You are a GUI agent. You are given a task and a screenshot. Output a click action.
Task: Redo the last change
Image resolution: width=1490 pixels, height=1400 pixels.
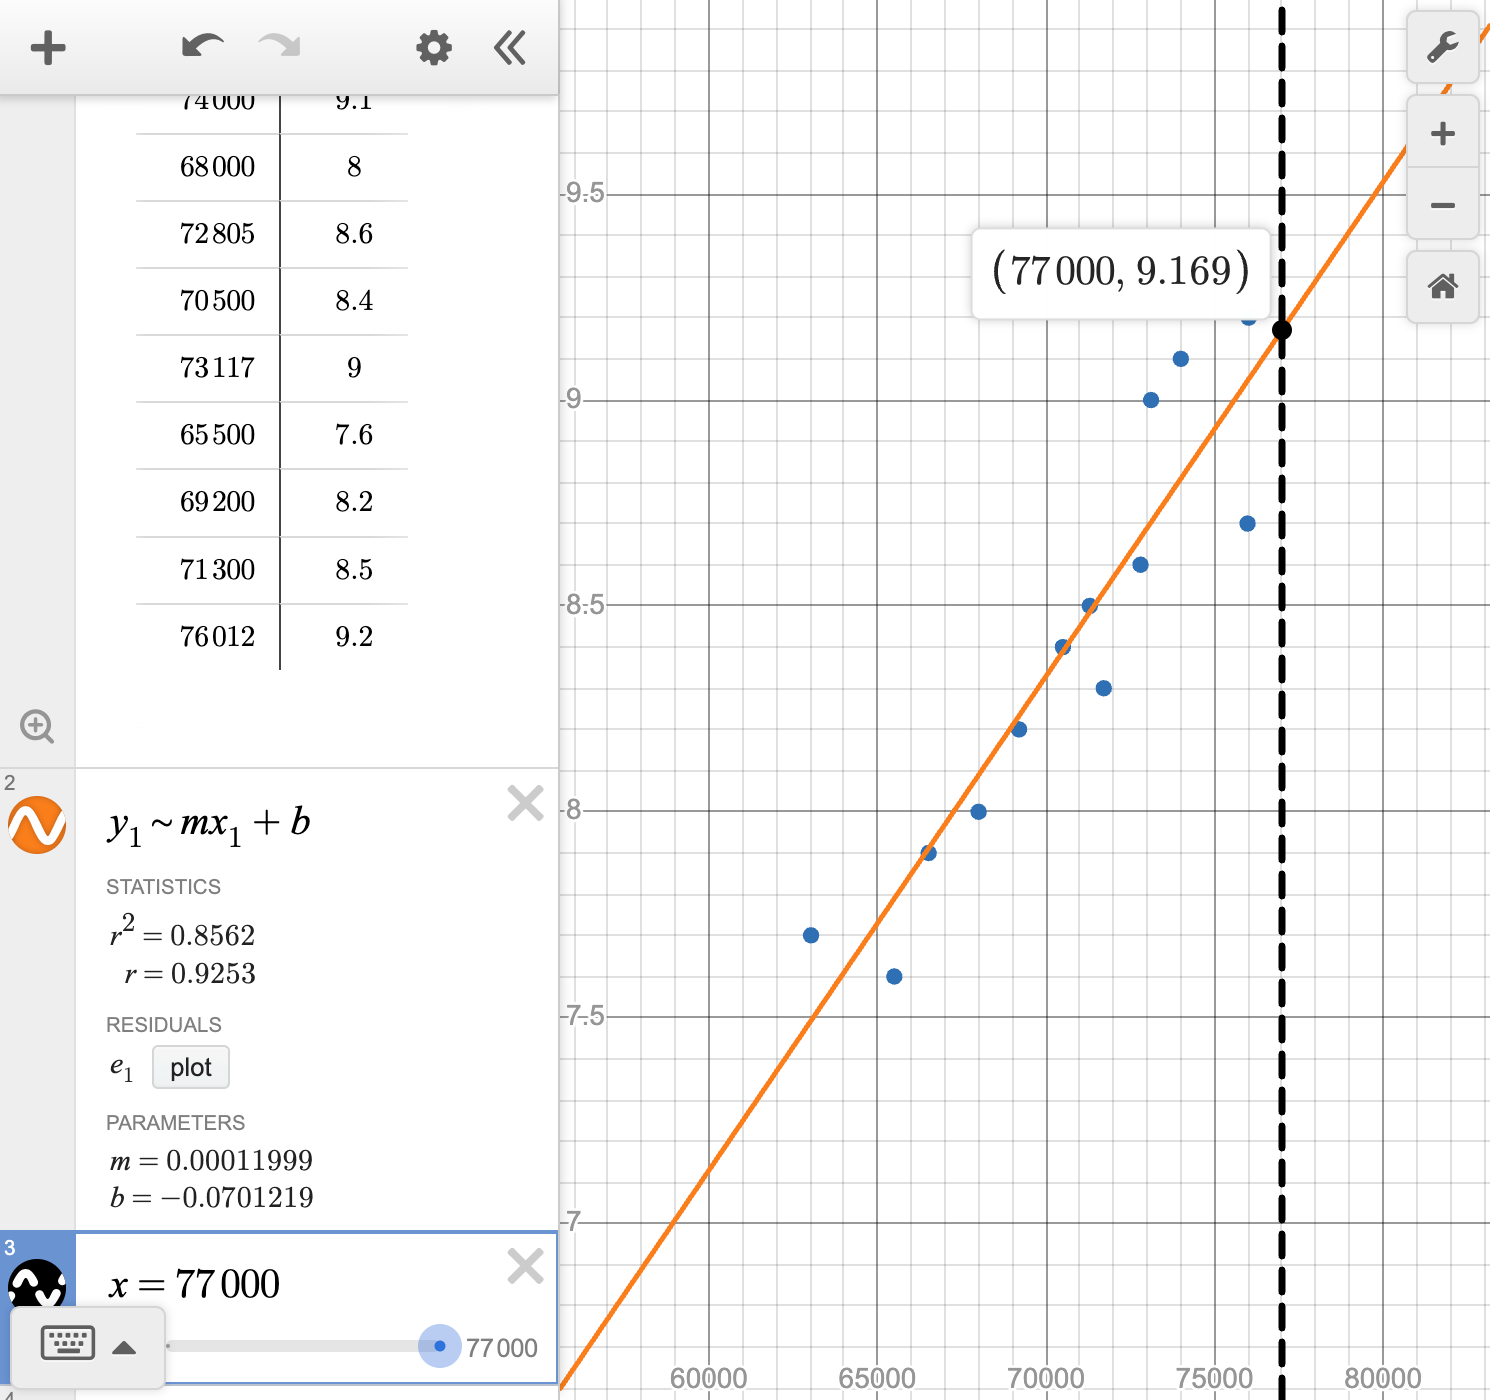coord(277,45)
